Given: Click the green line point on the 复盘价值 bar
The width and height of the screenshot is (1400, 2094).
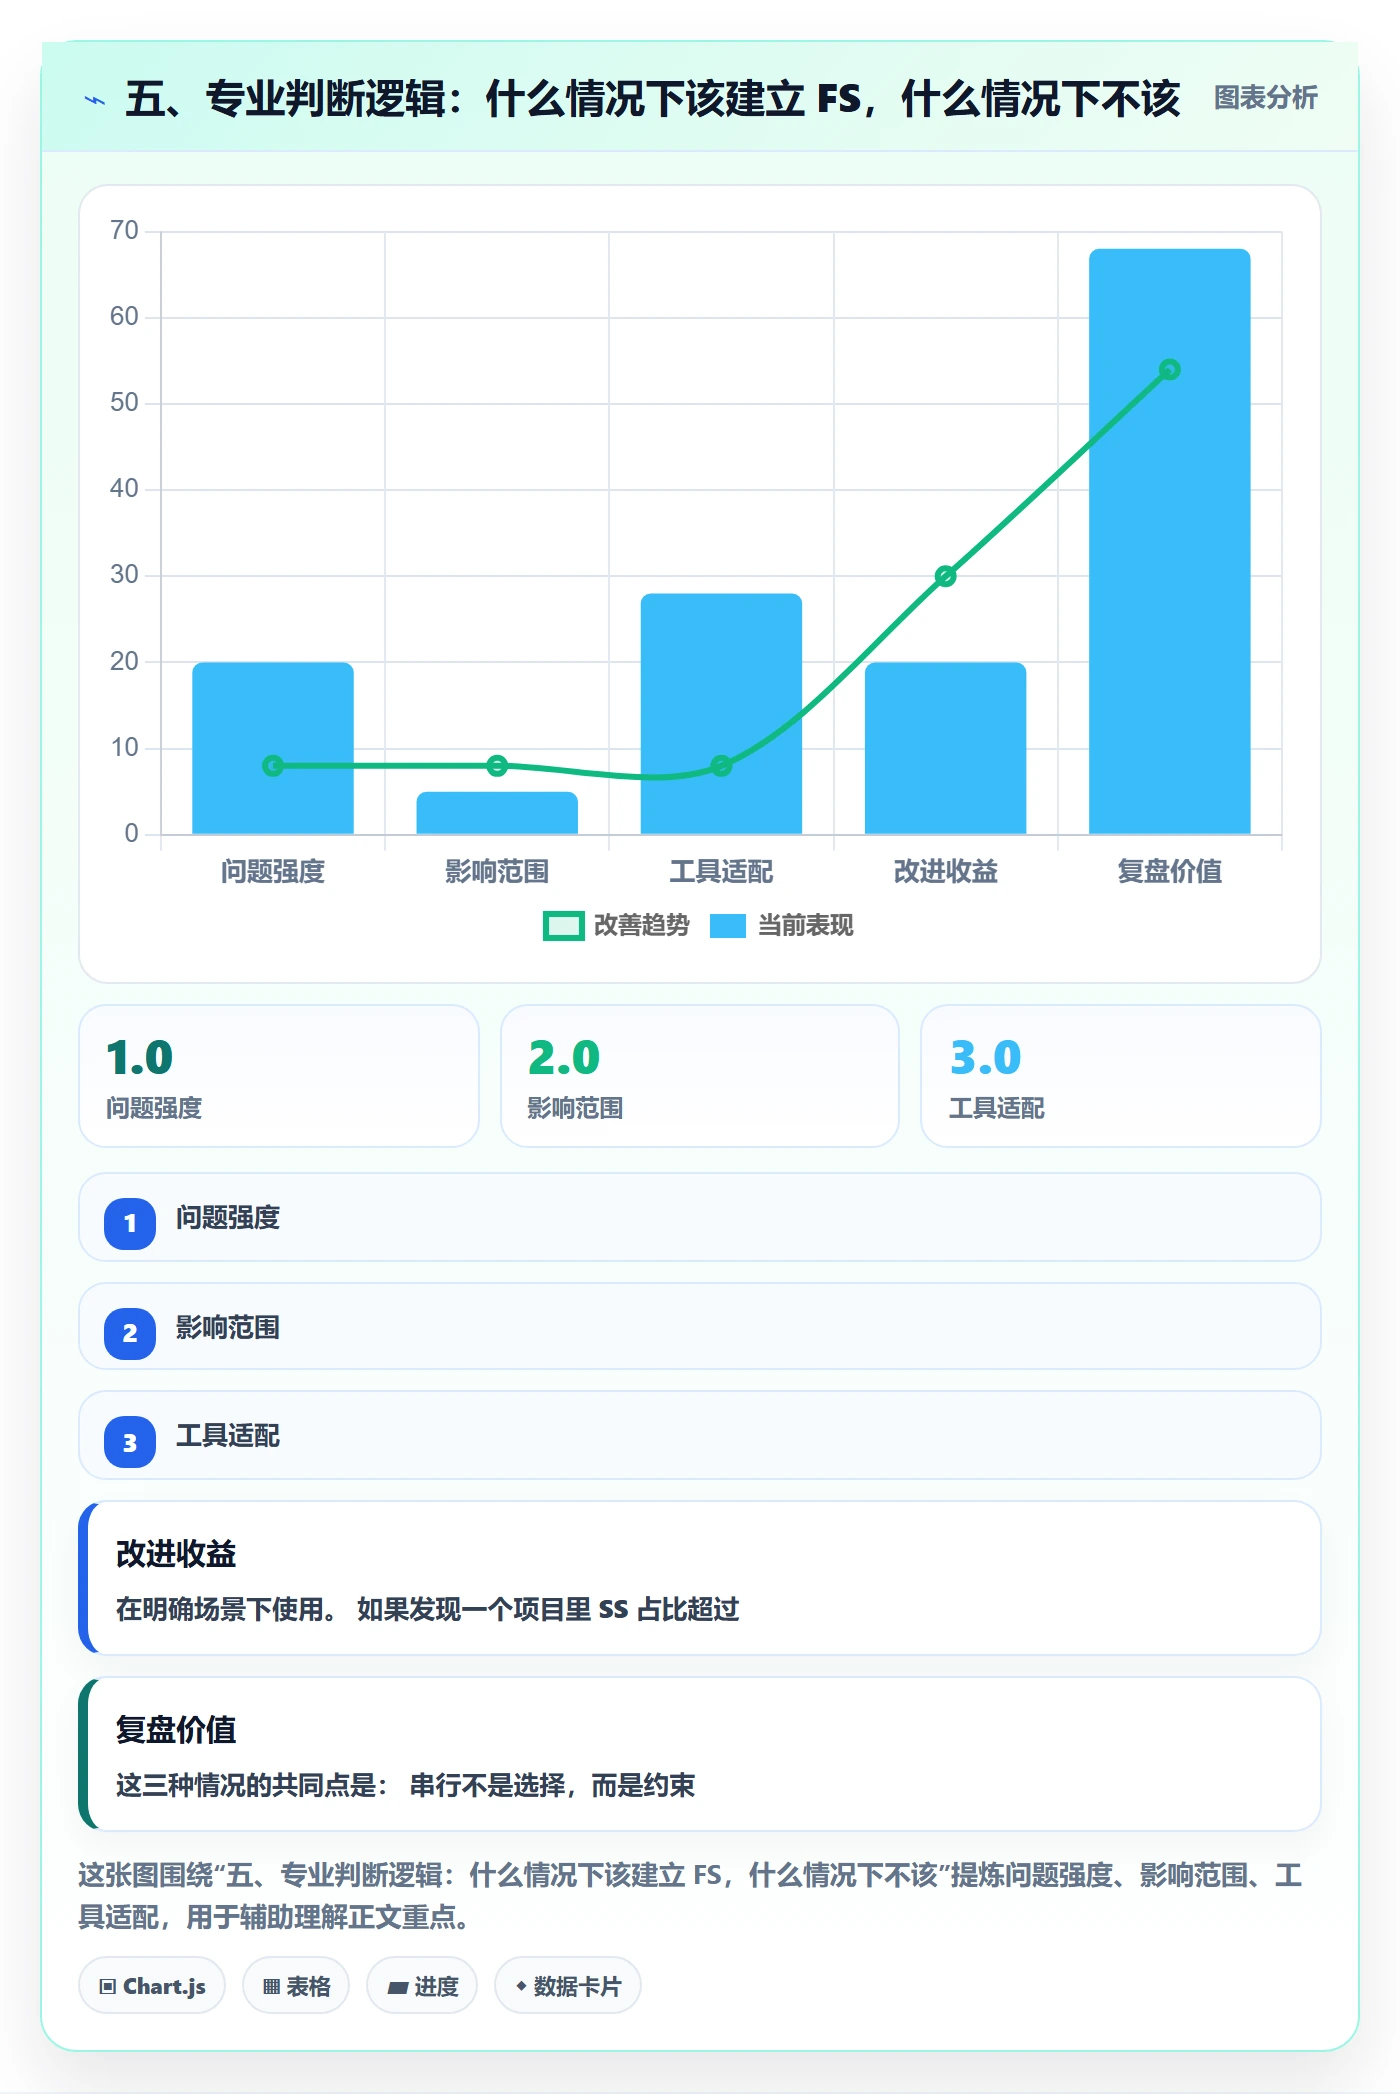Looking at the screenshot, I should (x=1170, y=370).
